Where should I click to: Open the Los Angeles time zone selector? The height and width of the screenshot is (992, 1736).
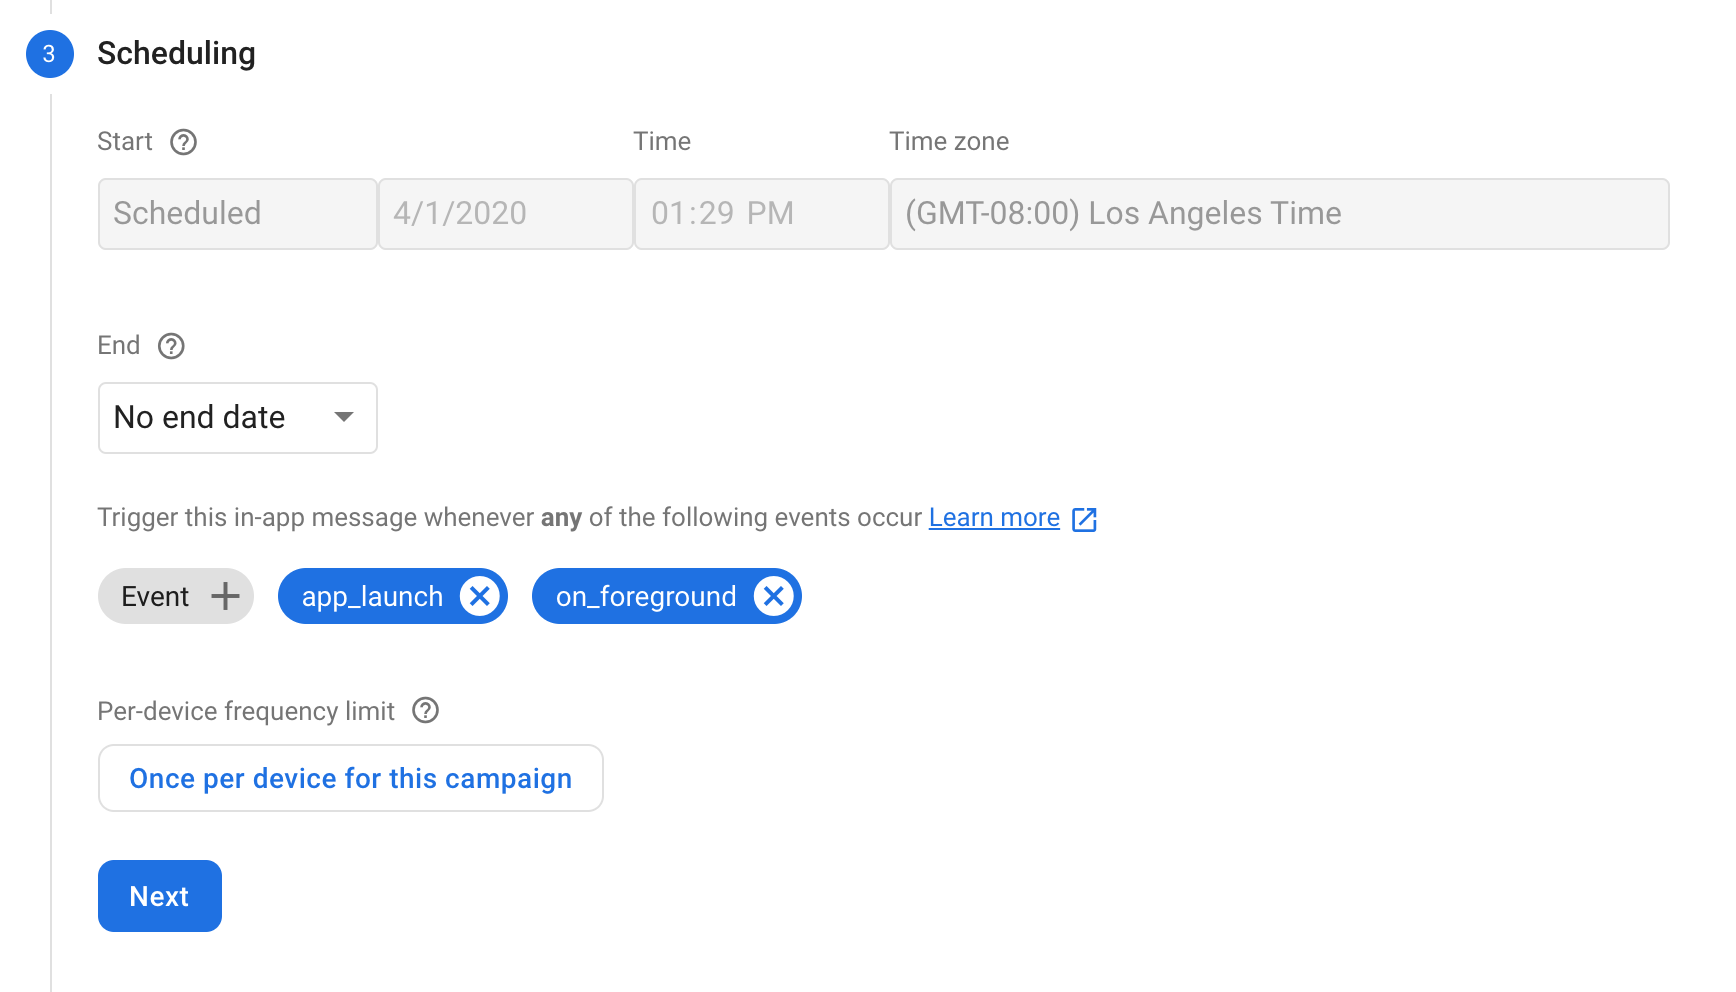point(1278,213)
